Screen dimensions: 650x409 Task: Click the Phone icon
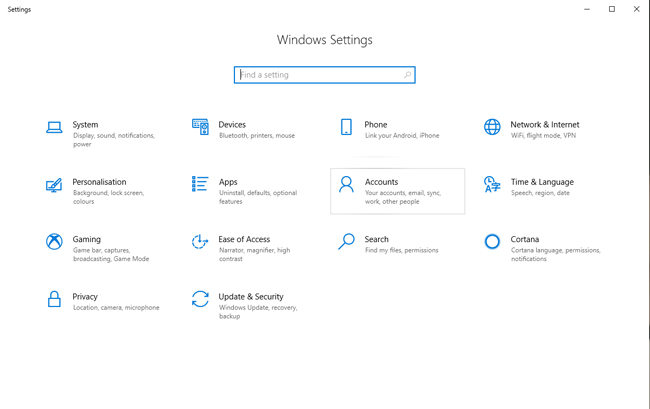click(346, 127)
